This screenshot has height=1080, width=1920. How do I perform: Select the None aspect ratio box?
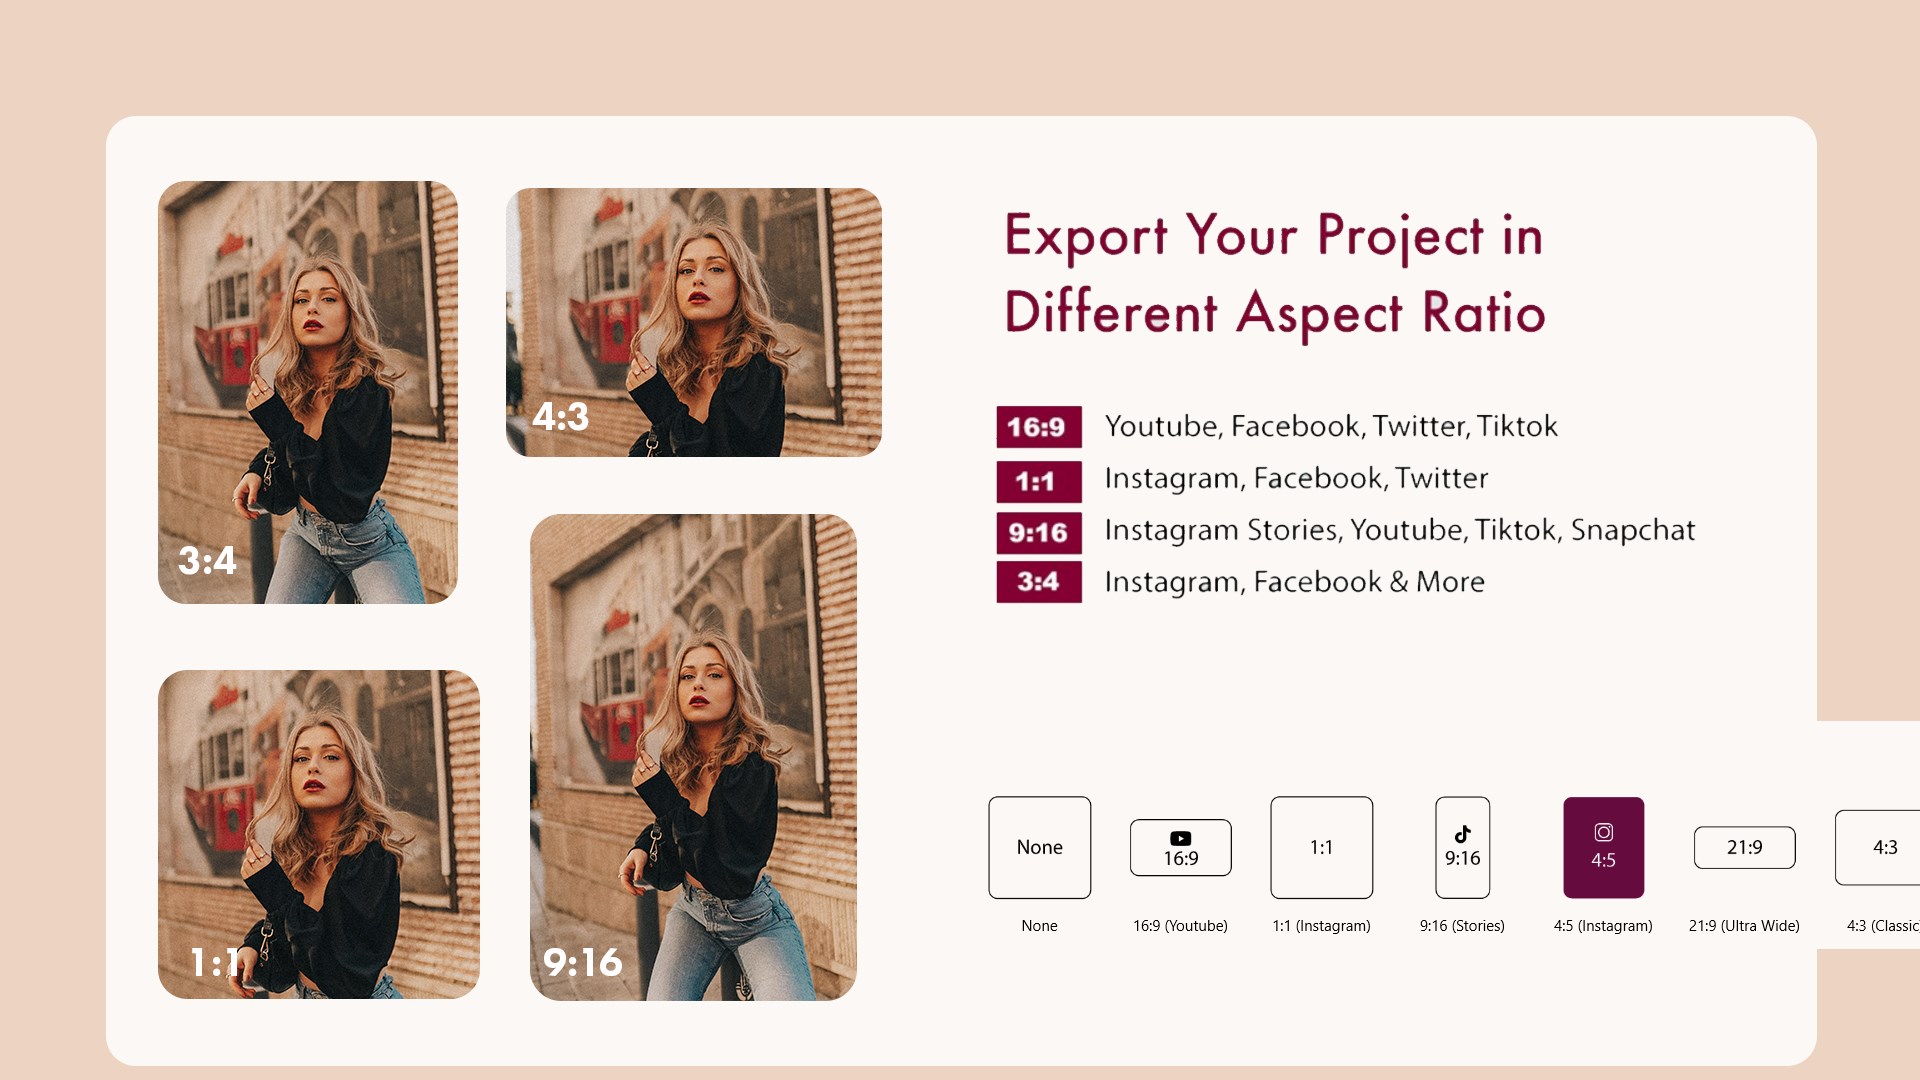click(x=1039, y=847)
